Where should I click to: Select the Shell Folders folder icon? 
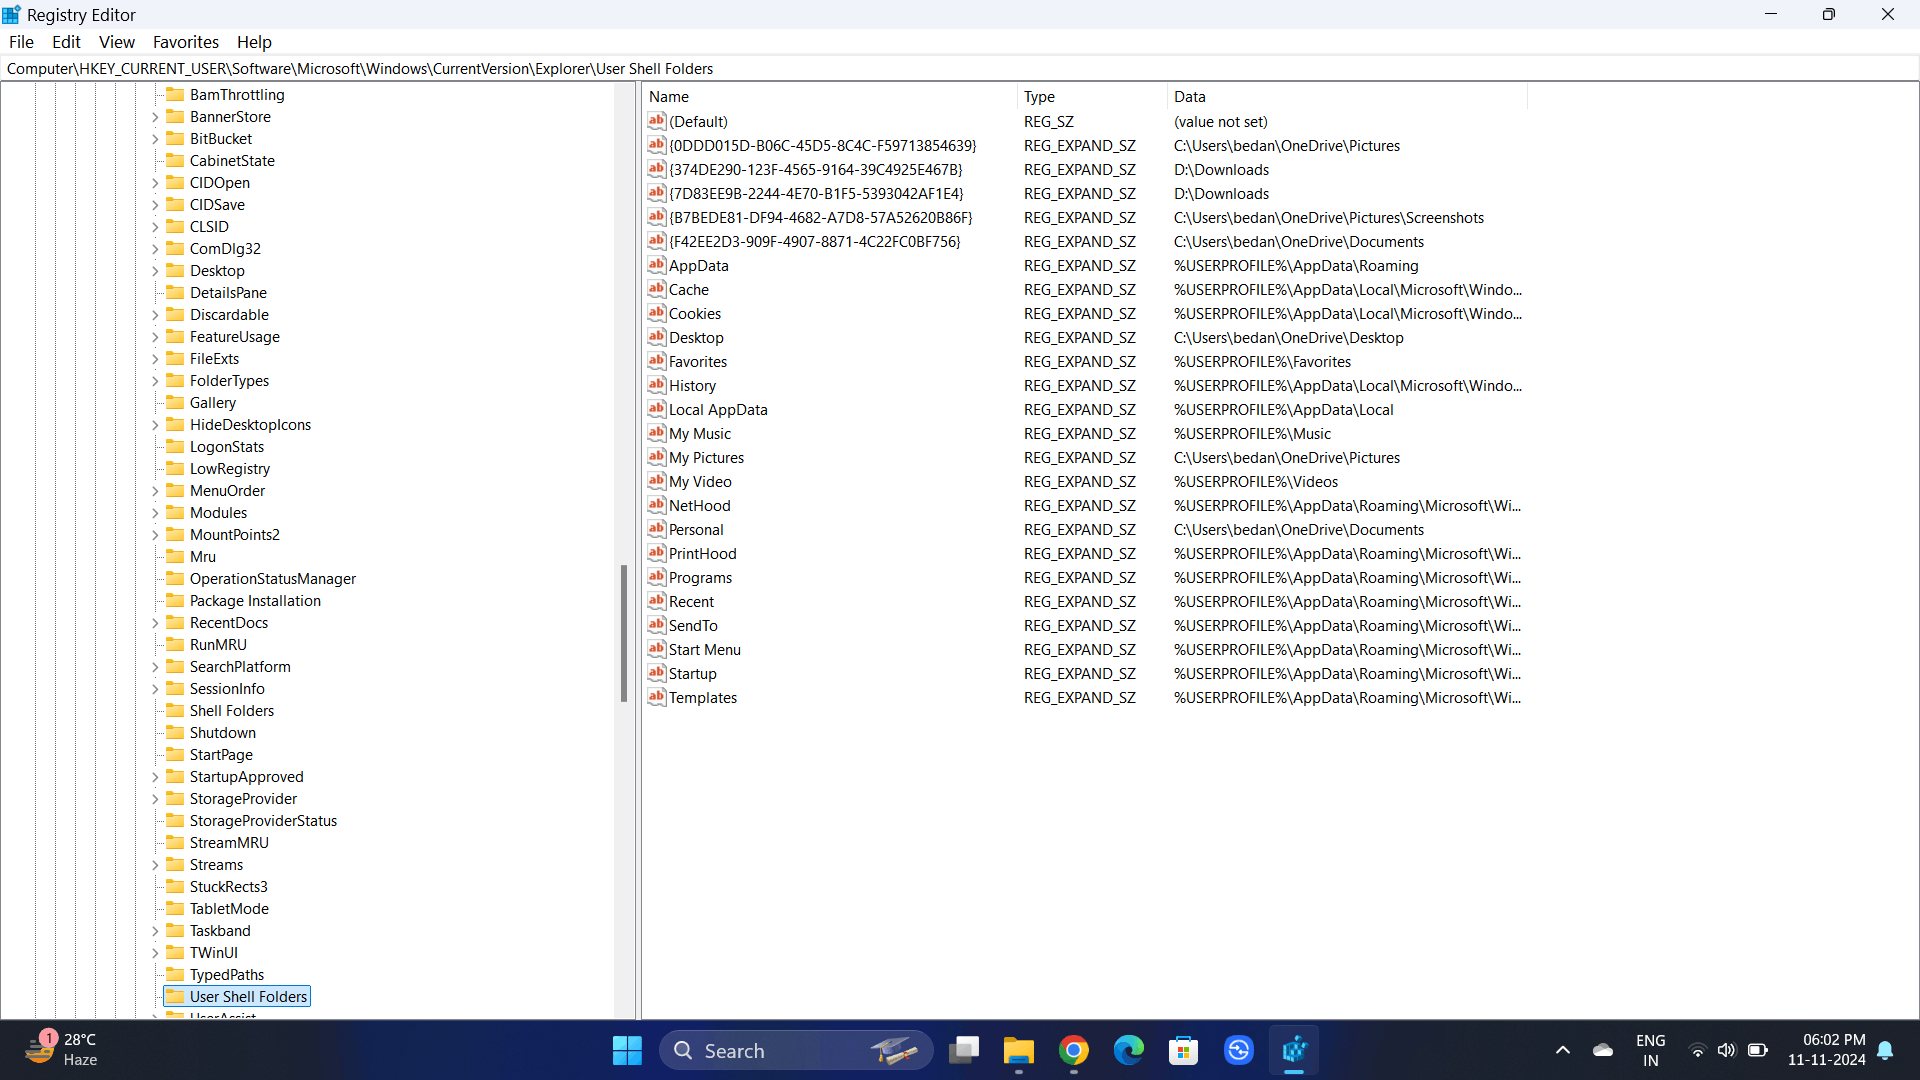(175, 710)
